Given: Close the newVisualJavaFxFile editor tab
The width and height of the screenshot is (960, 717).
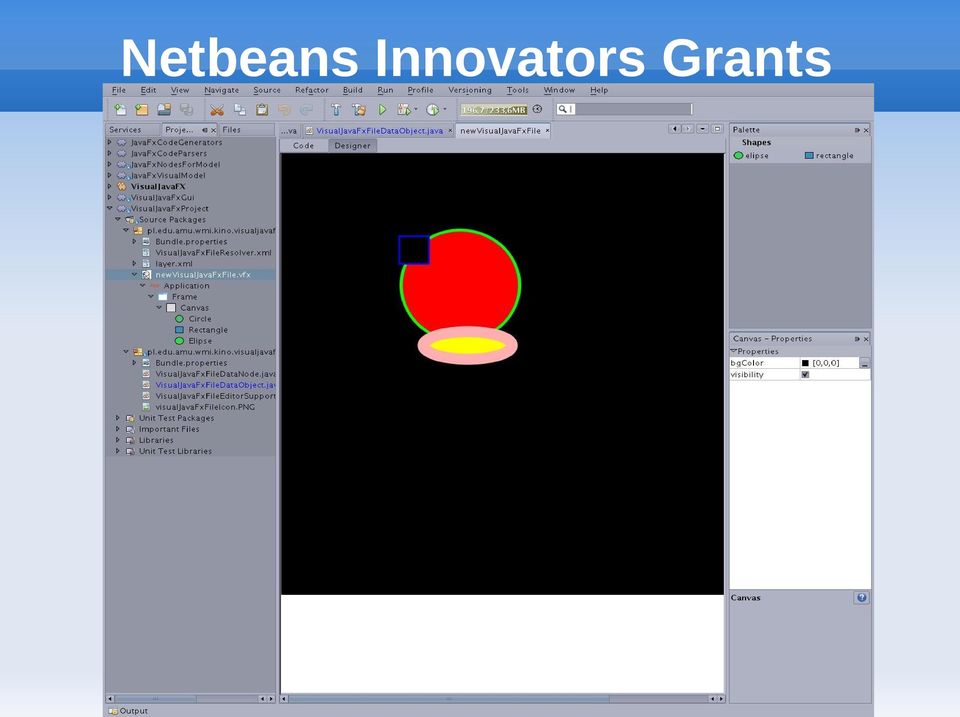Looking at the screenshot, I should coord(547,130).
